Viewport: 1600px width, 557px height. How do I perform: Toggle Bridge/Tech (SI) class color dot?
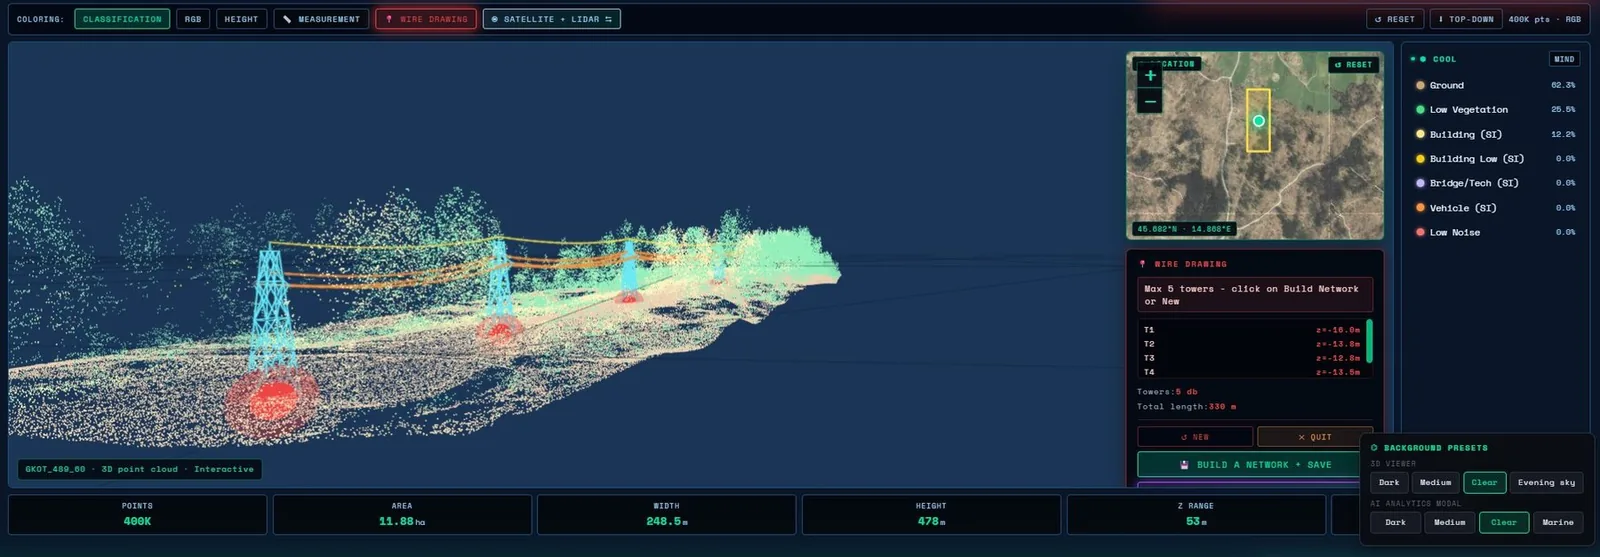click(x=1420, y=183)
